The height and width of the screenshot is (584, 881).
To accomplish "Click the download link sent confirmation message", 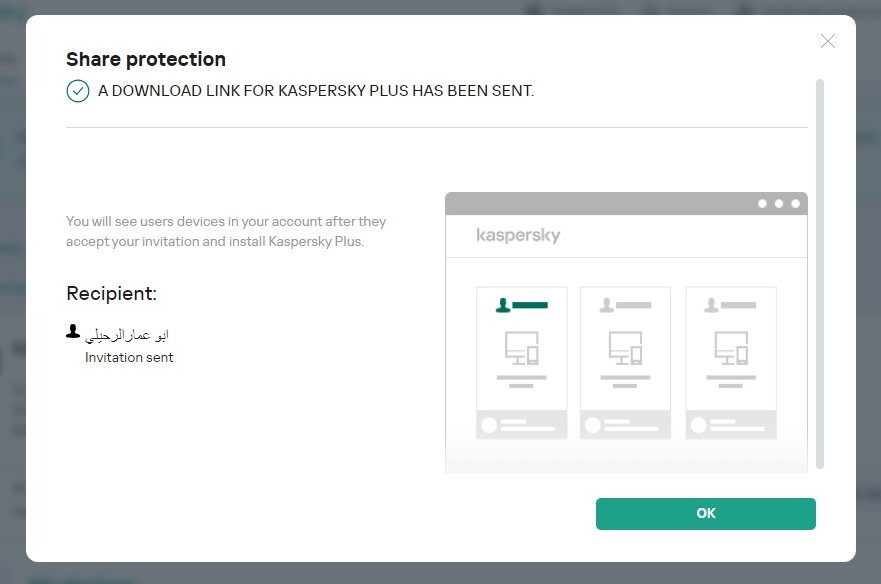I will (x=316, y=91).
